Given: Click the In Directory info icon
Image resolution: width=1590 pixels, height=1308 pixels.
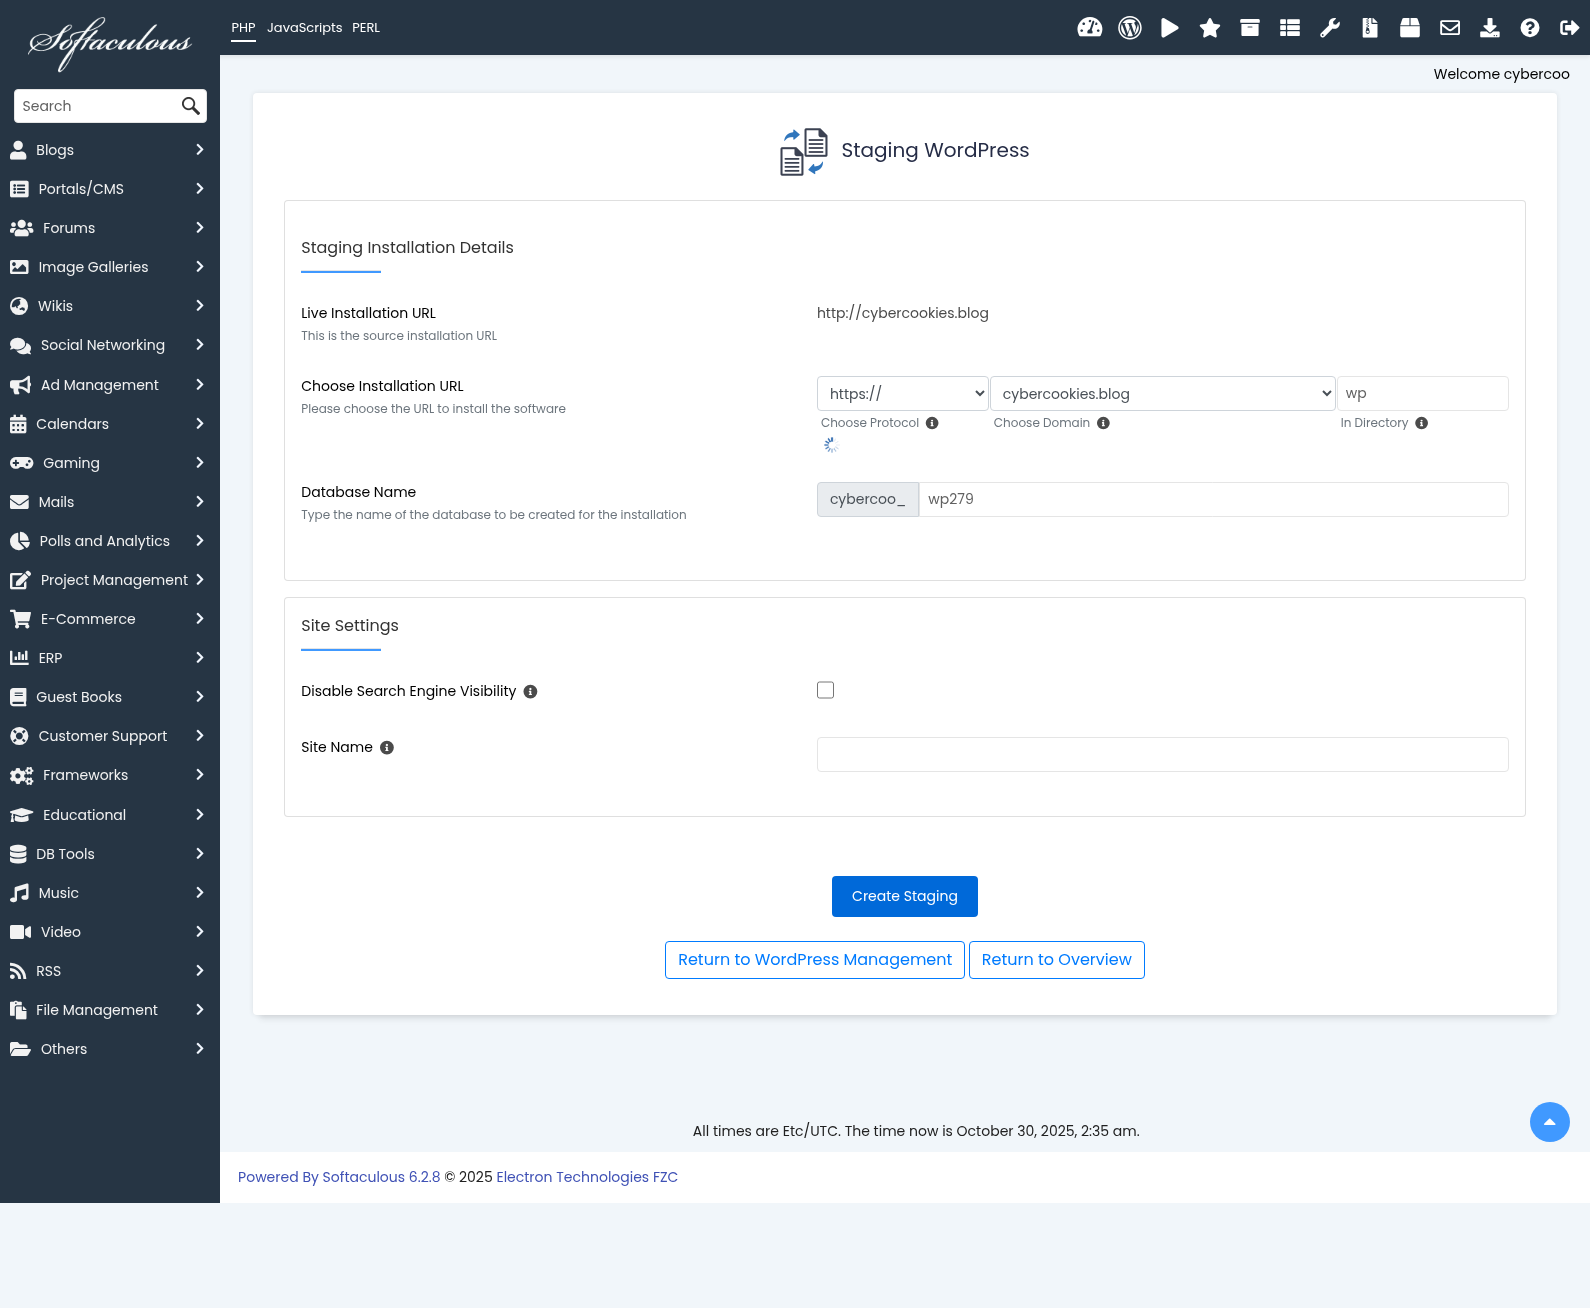Looking at the screenshot, I should [x=1421, y=423].
